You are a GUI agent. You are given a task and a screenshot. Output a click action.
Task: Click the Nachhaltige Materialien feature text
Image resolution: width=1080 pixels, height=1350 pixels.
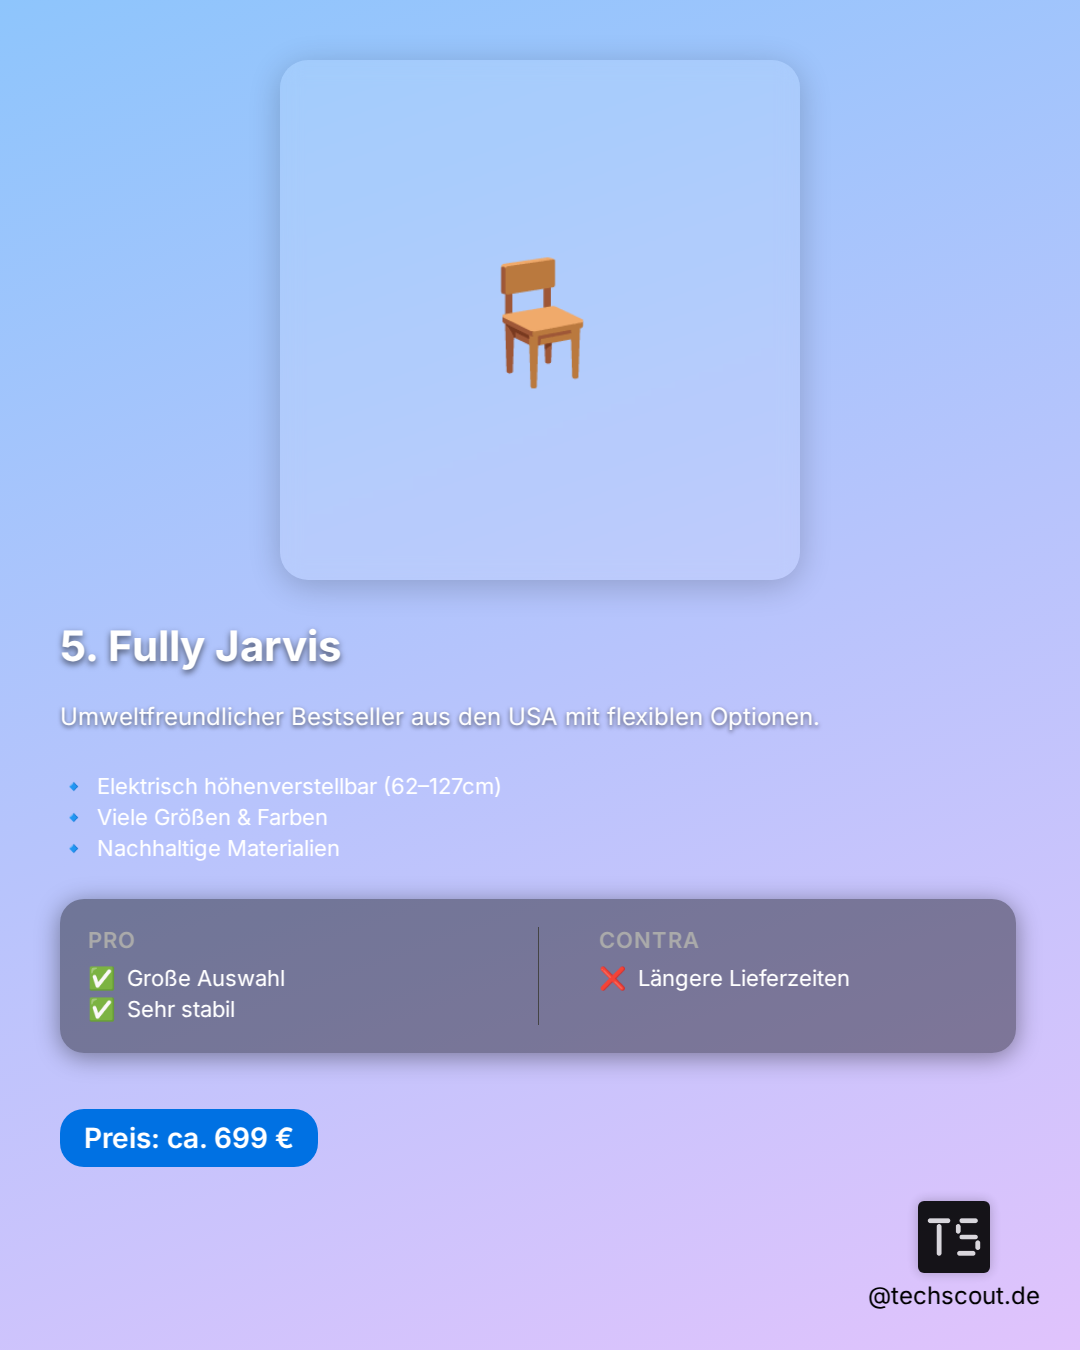(x=218, y=849)
